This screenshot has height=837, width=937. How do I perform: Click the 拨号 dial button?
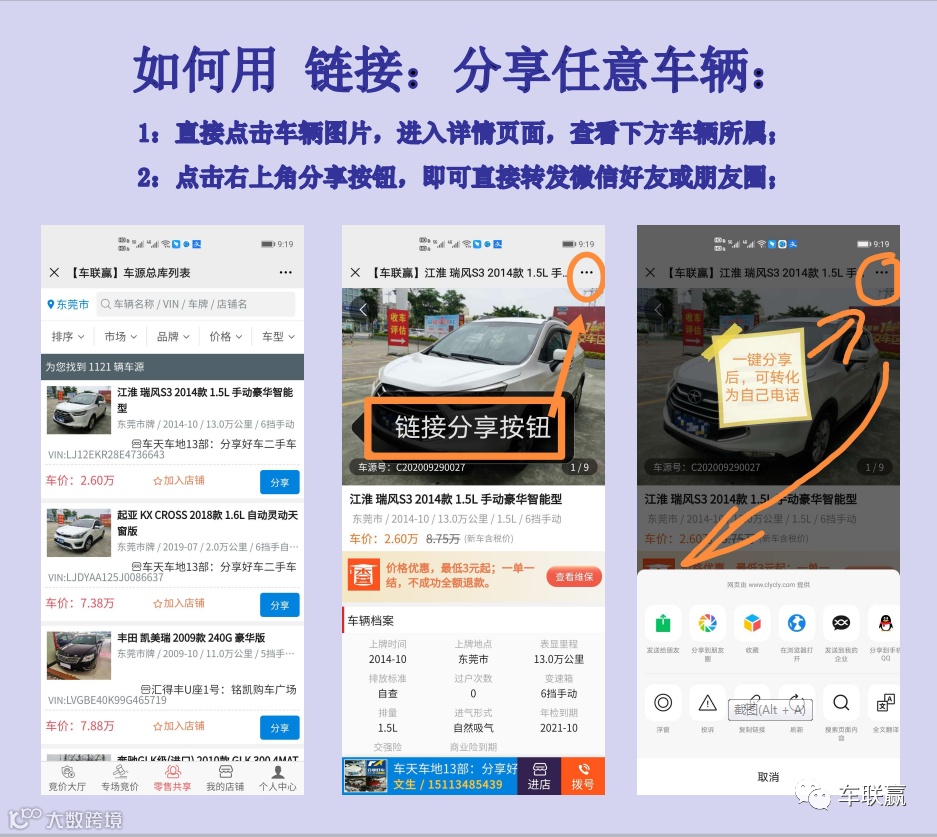pos(583,776)
